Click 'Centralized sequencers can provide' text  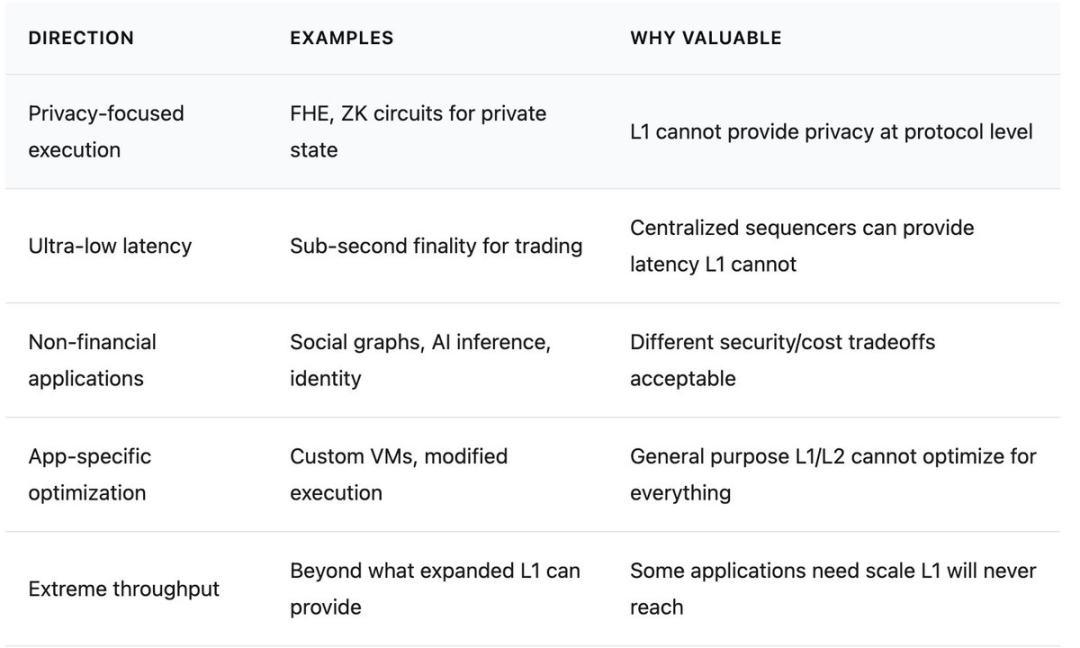coord(801,228)
